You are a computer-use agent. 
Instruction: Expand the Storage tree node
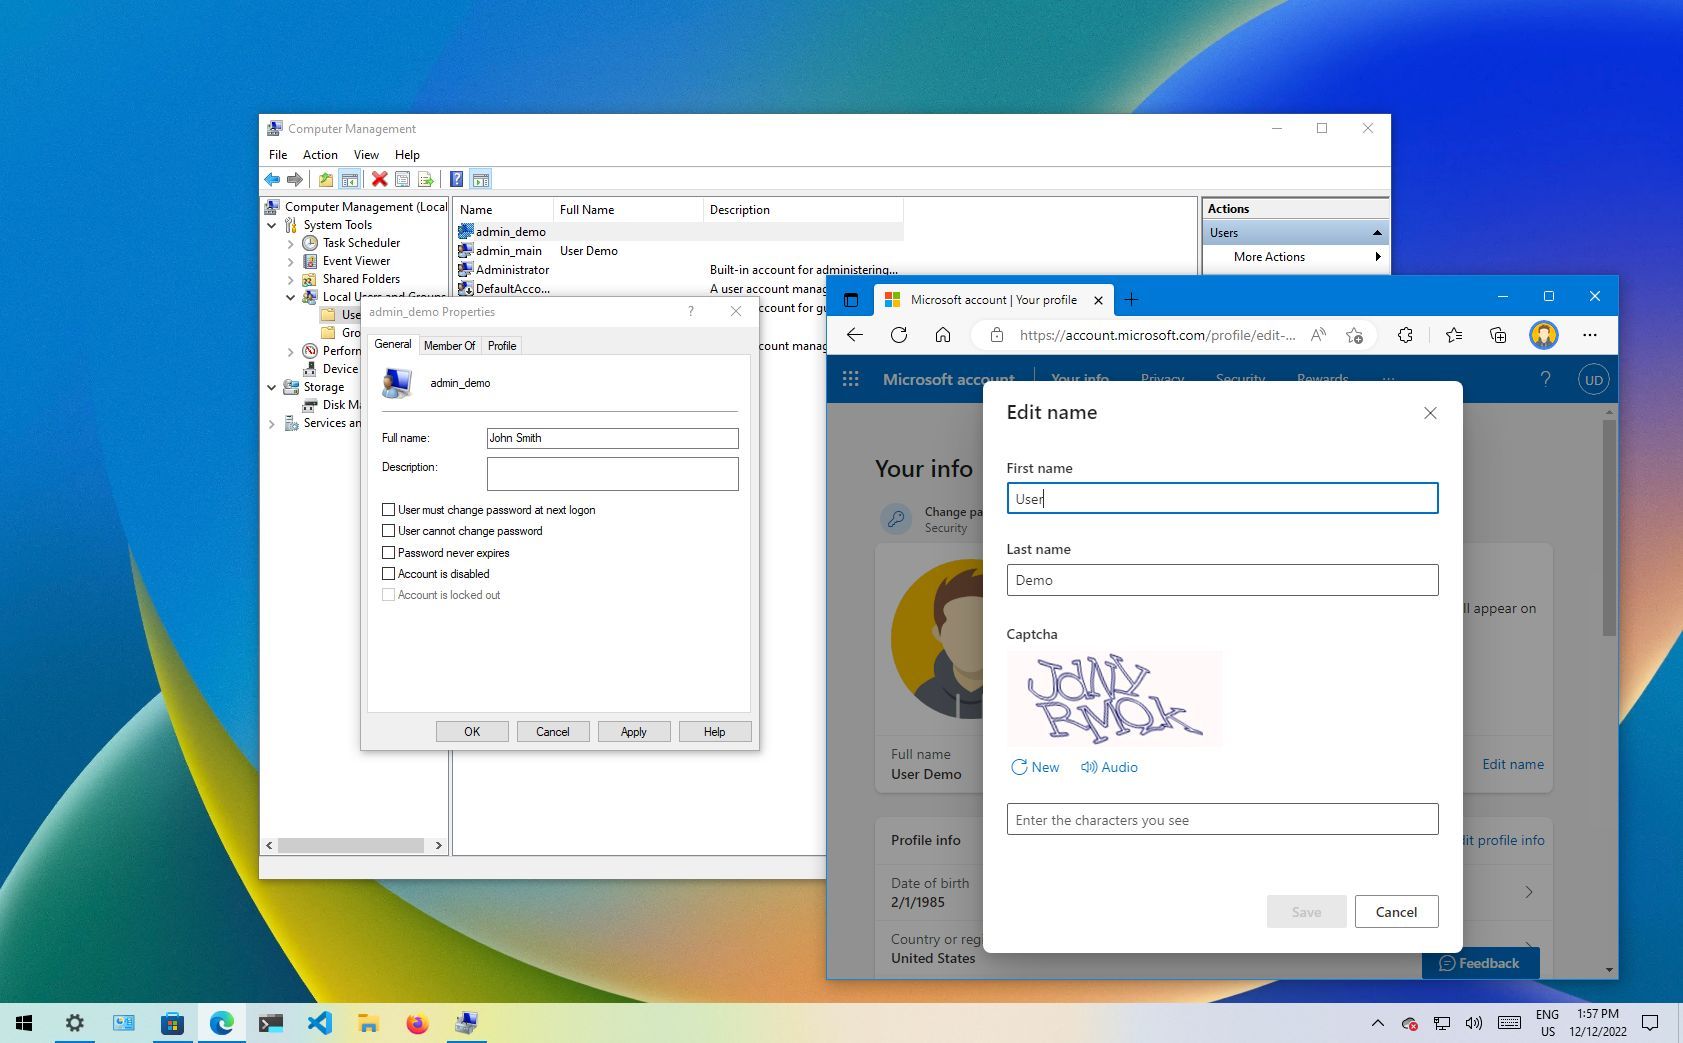click(272, 387)
